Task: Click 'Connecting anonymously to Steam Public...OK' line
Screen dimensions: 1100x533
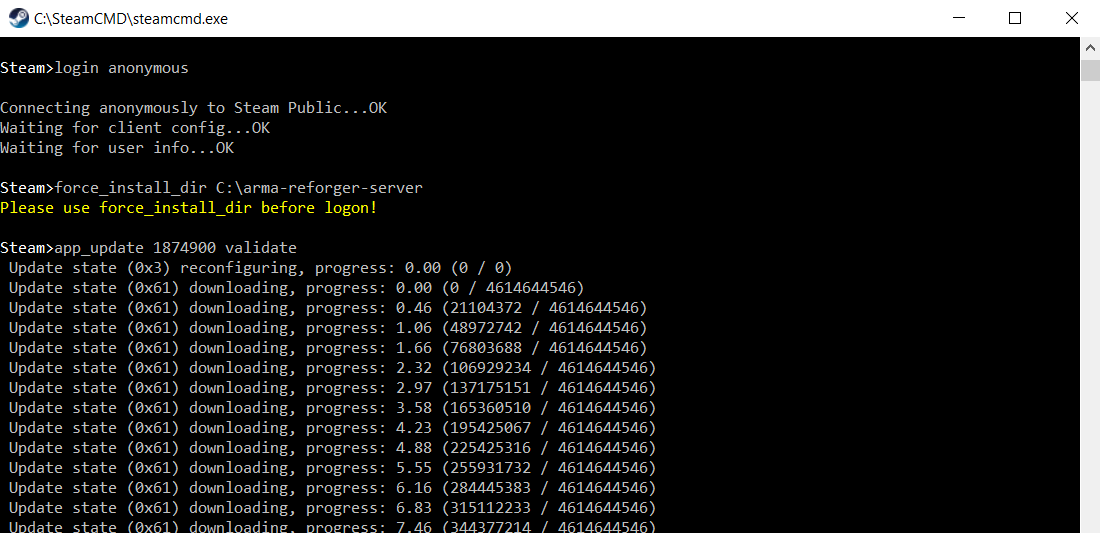Action: (x=194, y=109)
